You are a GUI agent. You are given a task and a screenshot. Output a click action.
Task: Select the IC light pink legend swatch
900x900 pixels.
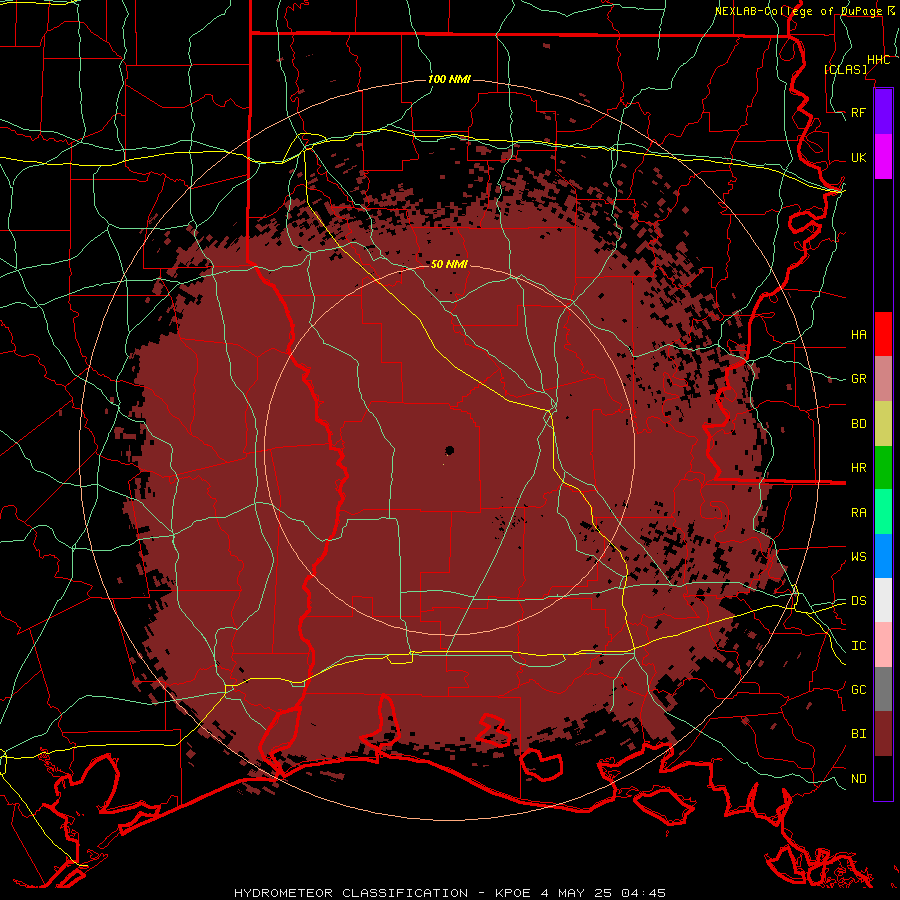tap(883, 645)
